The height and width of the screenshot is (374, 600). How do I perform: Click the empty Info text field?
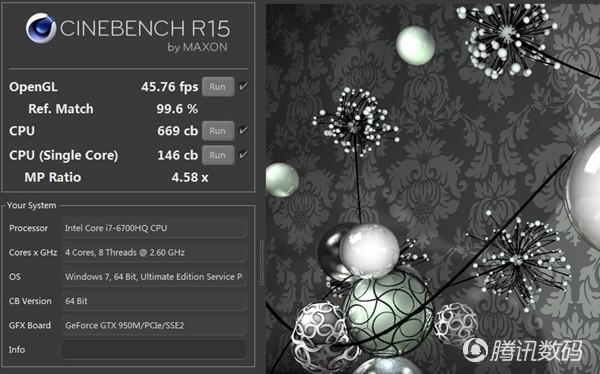(x=154, y=350)
